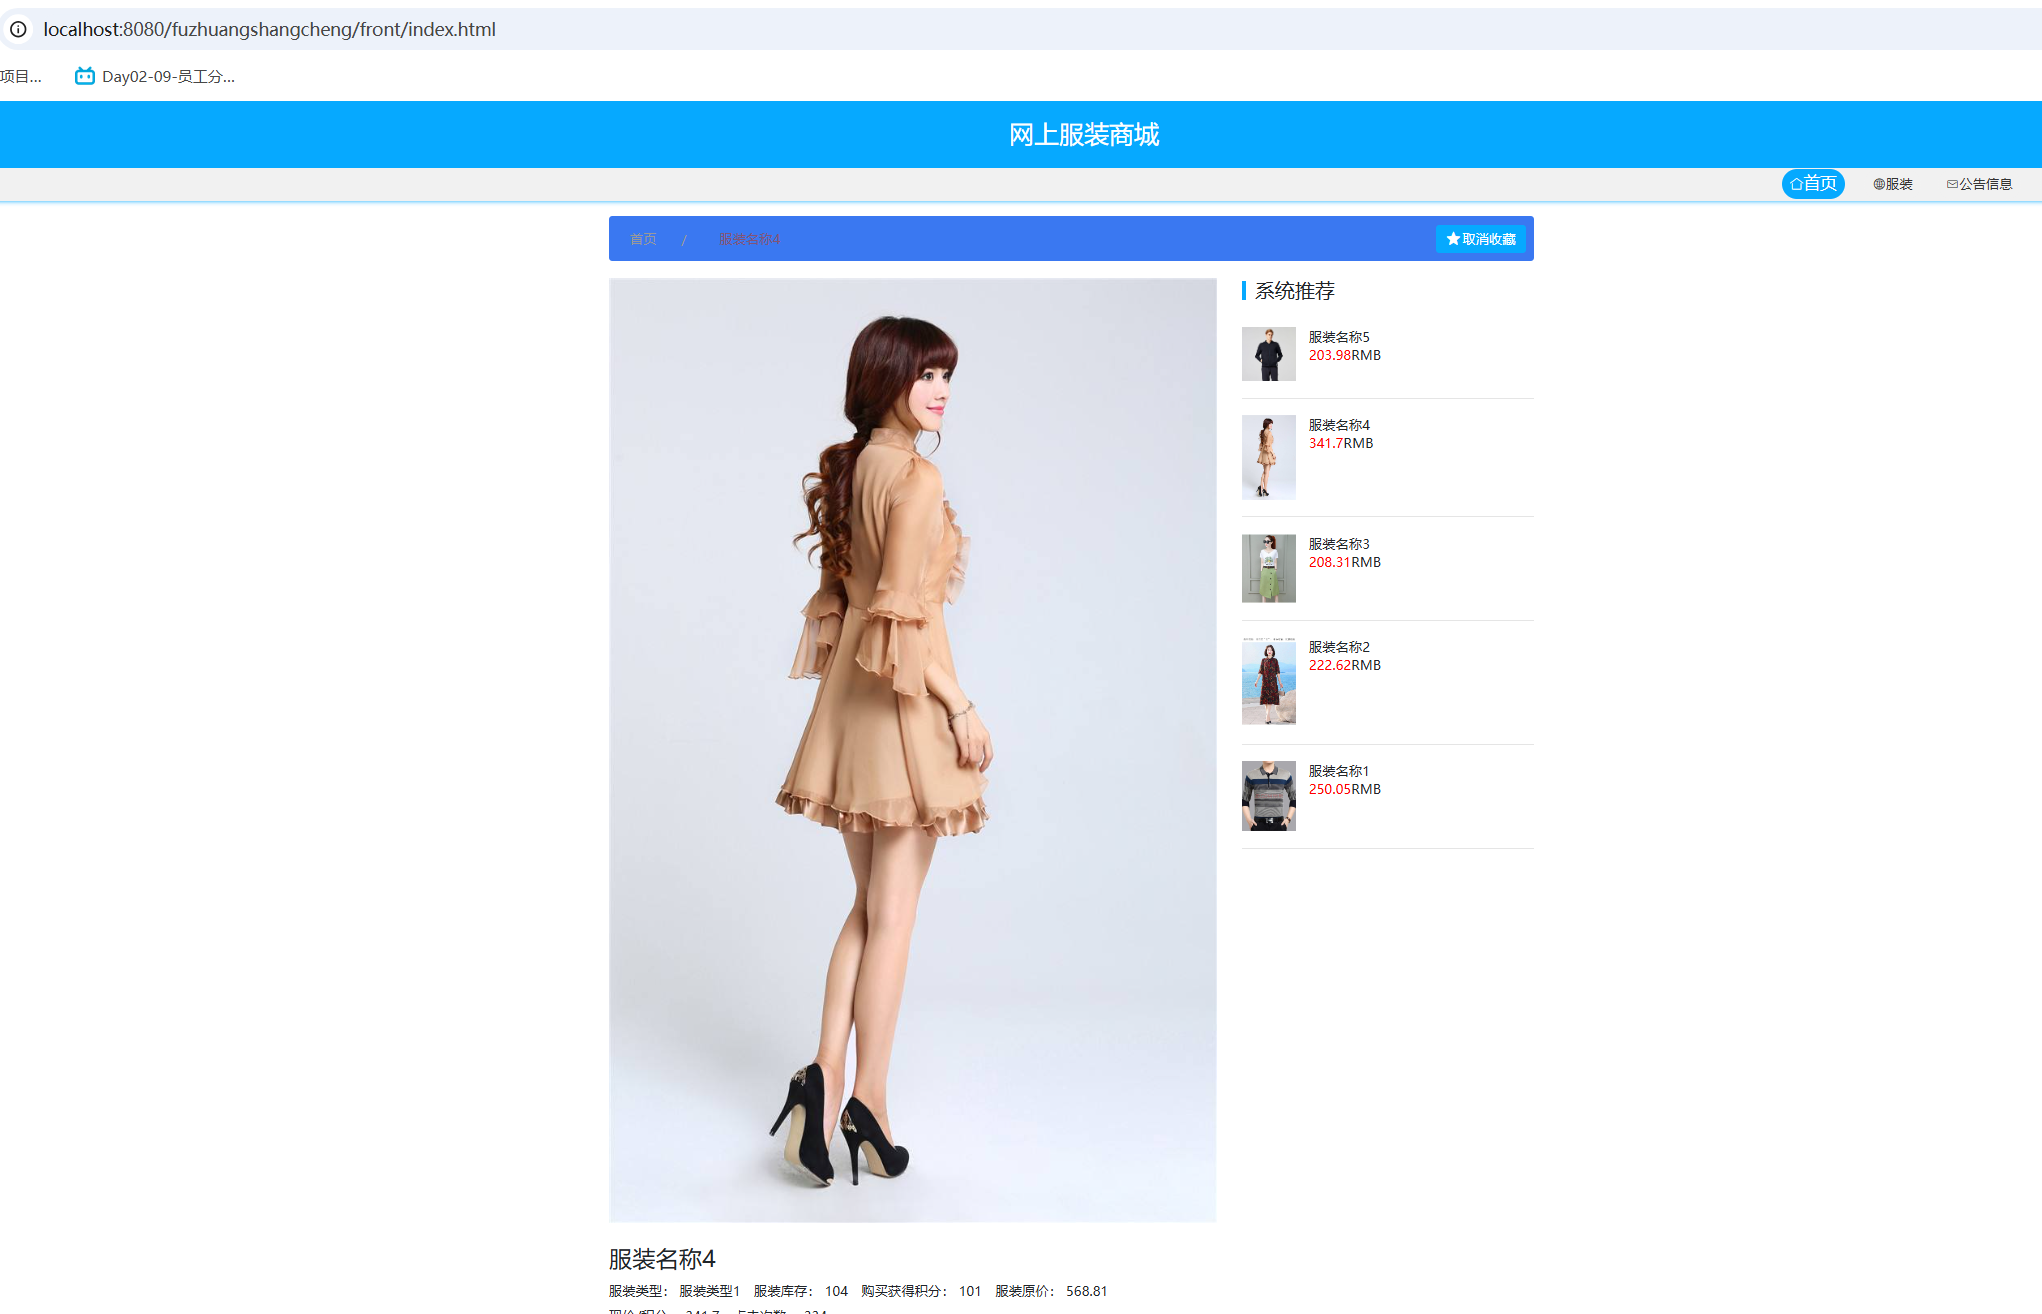Click the 网上服装商城 header title
Viewport: 2042px width, 1314px height.
pos(1084,134)
